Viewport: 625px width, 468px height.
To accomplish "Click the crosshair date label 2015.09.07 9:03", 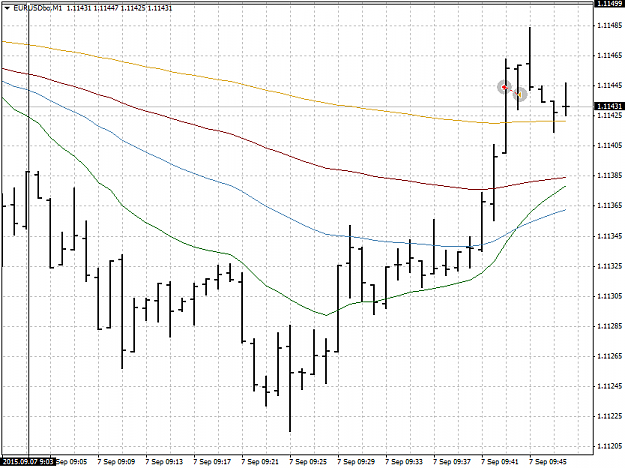I will 29,461.
